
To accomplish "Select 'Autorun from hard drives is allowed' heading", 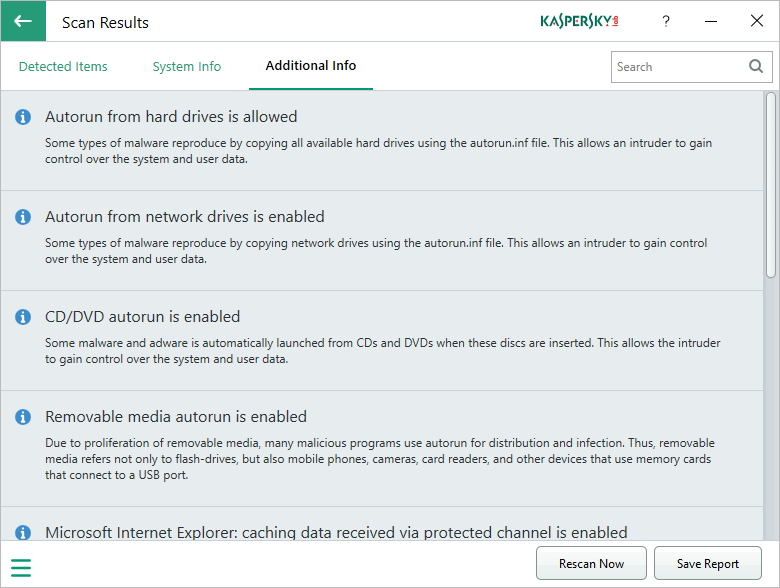I will pyautogui.click(x=171, y=117).
